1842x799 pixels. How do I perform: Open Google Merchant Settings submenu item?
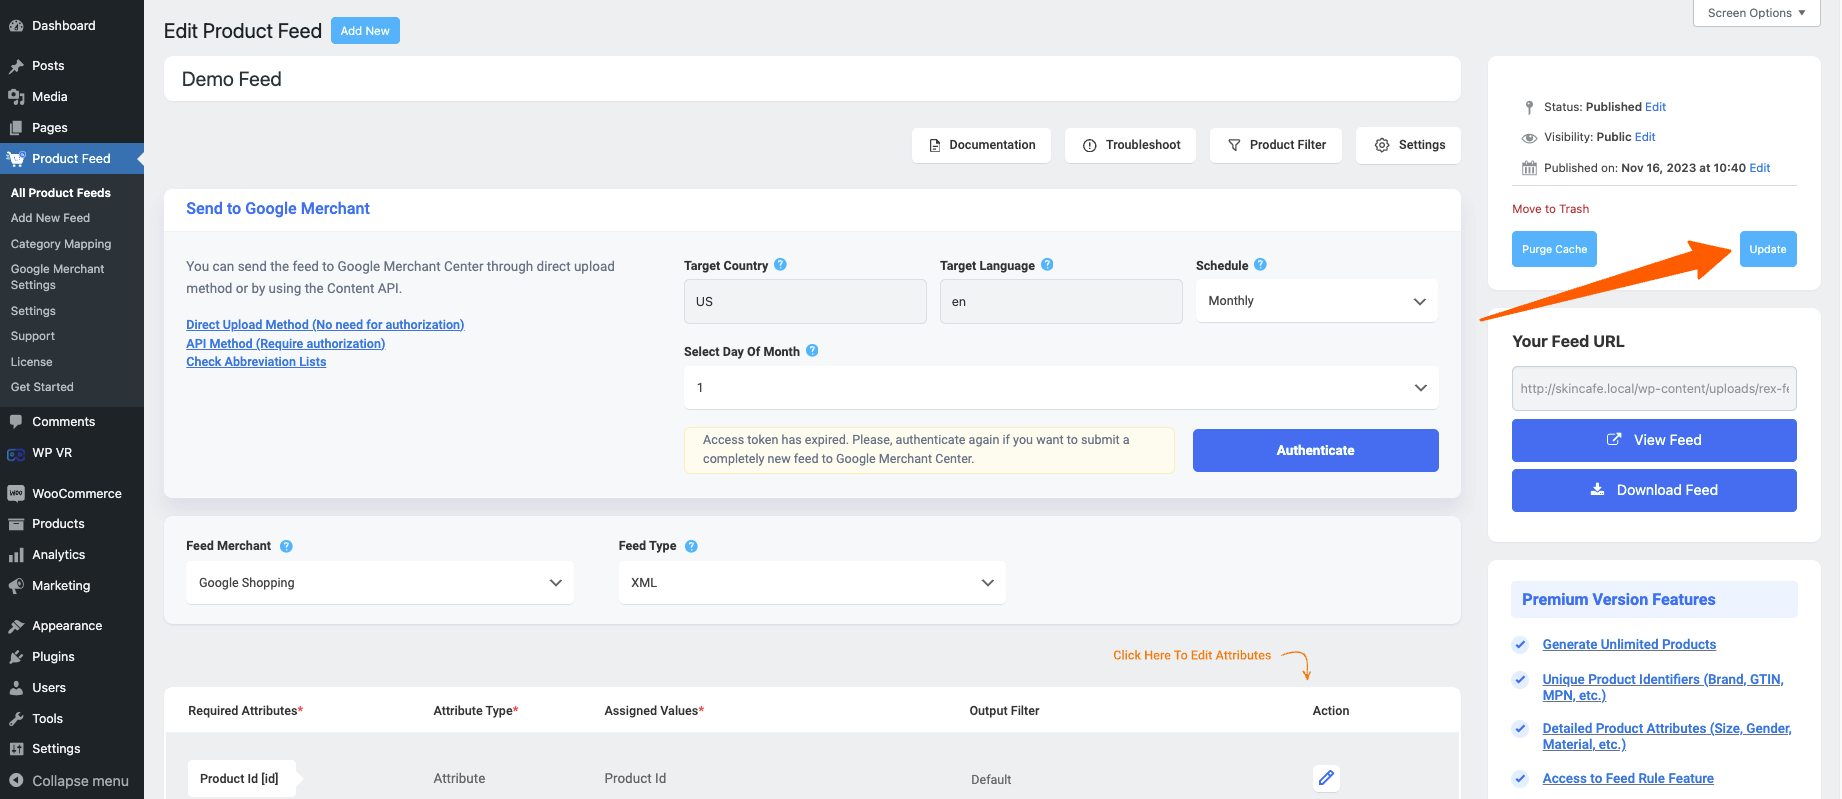click(x=57, y=277)
